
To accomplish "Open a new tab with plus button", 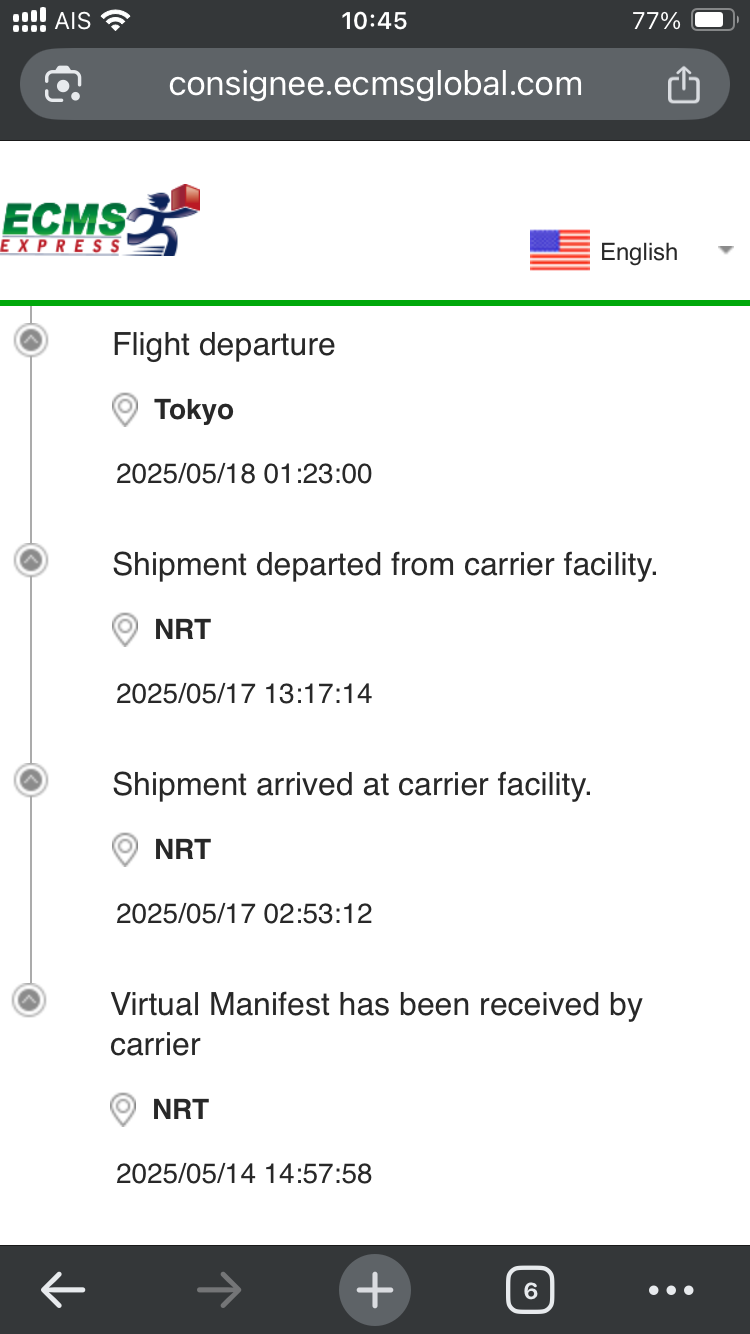I will coord(375,1291).
